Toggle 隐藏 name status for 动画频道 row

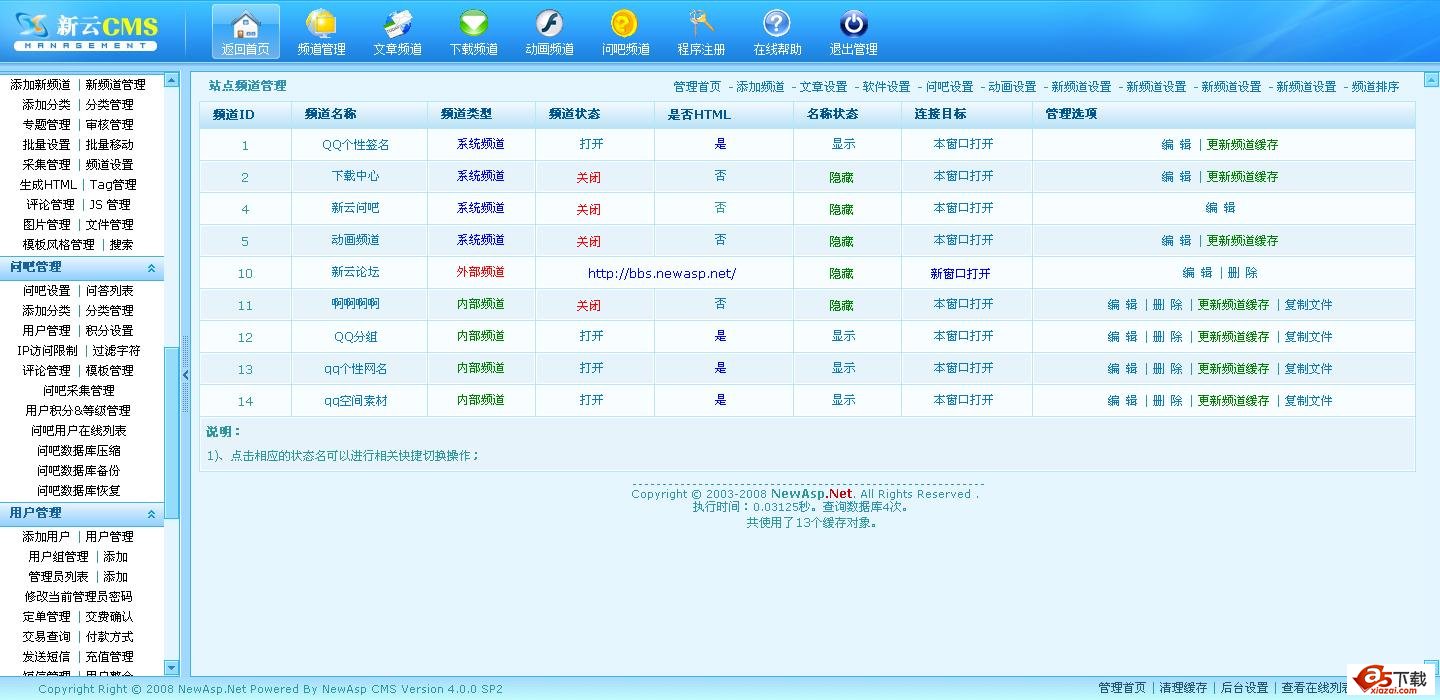coord(842,242)
